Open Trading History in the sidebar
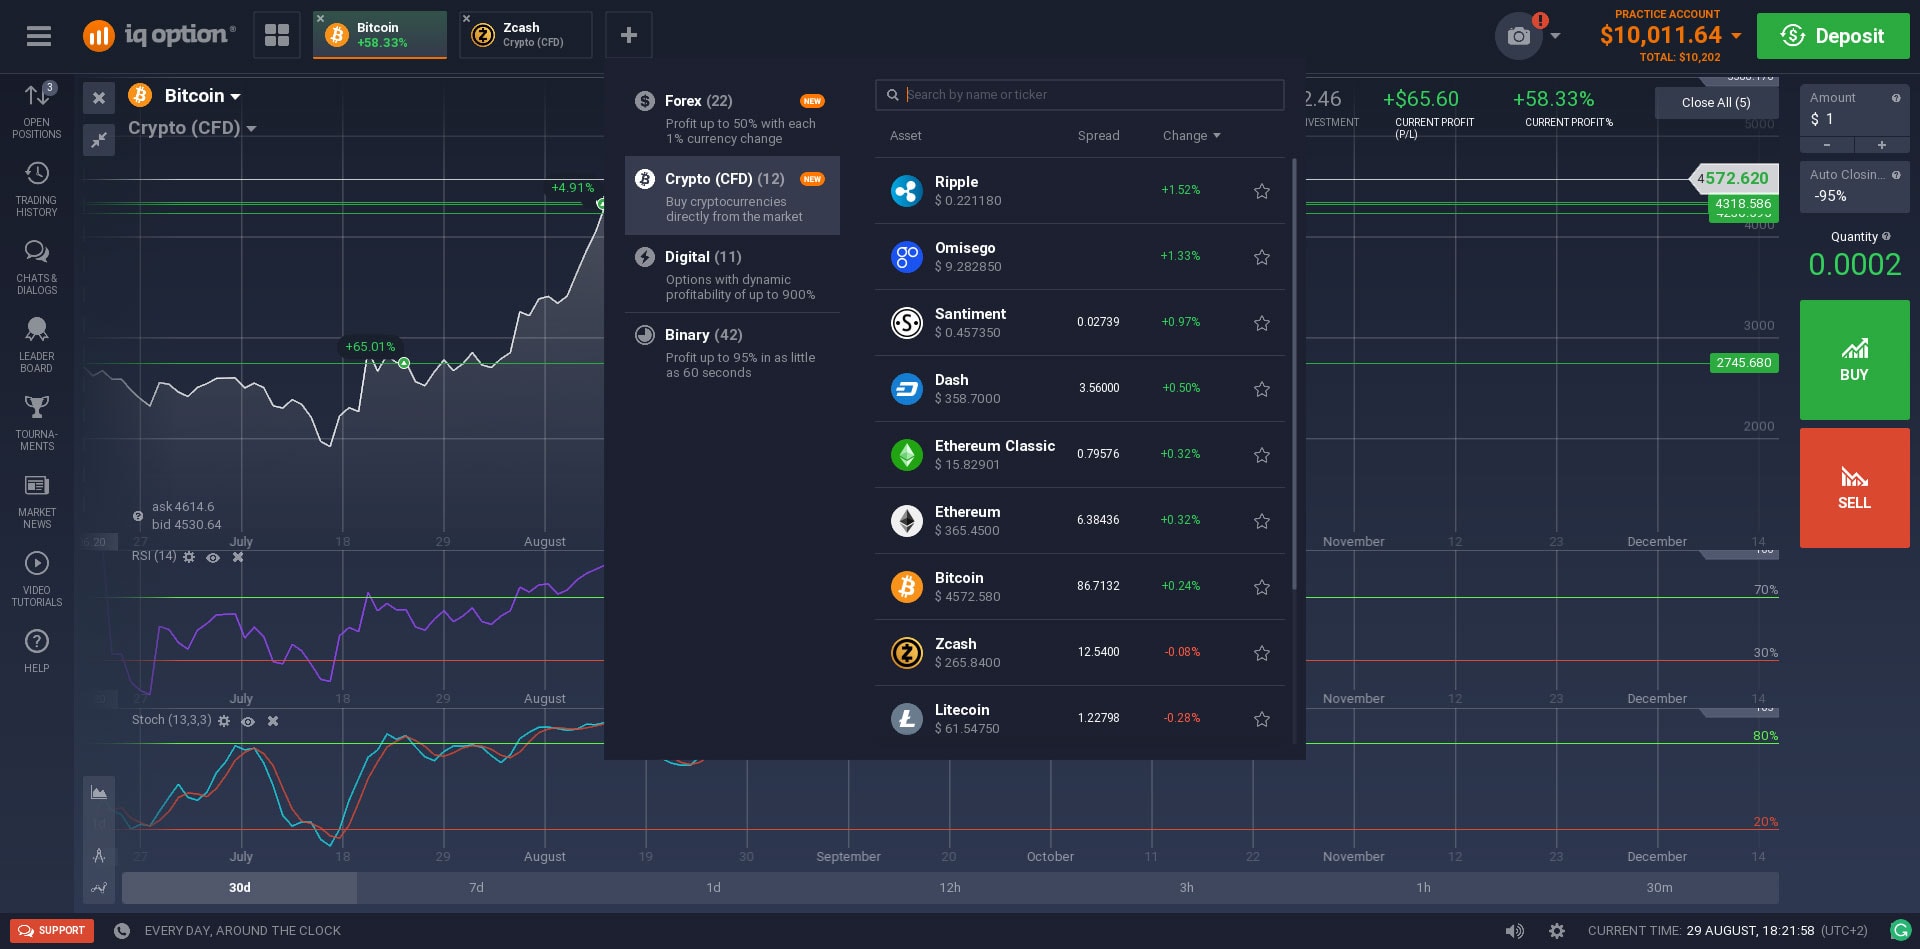Viewport: 1920px width, 949px height. click(x=37, y=190)
